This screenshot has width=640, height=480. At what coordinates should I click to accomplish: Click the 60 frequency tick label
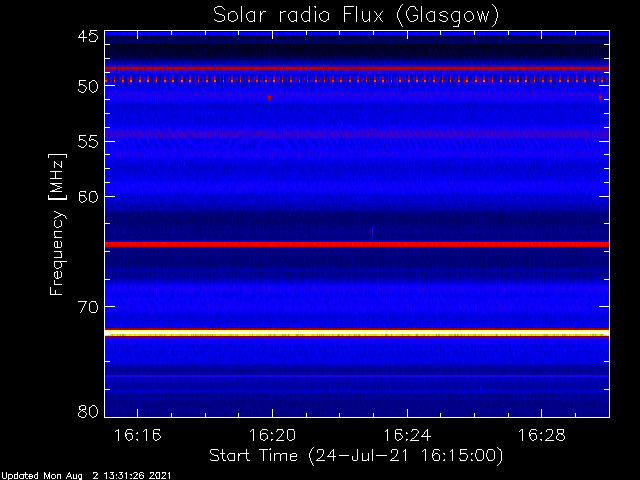point(88,196)
